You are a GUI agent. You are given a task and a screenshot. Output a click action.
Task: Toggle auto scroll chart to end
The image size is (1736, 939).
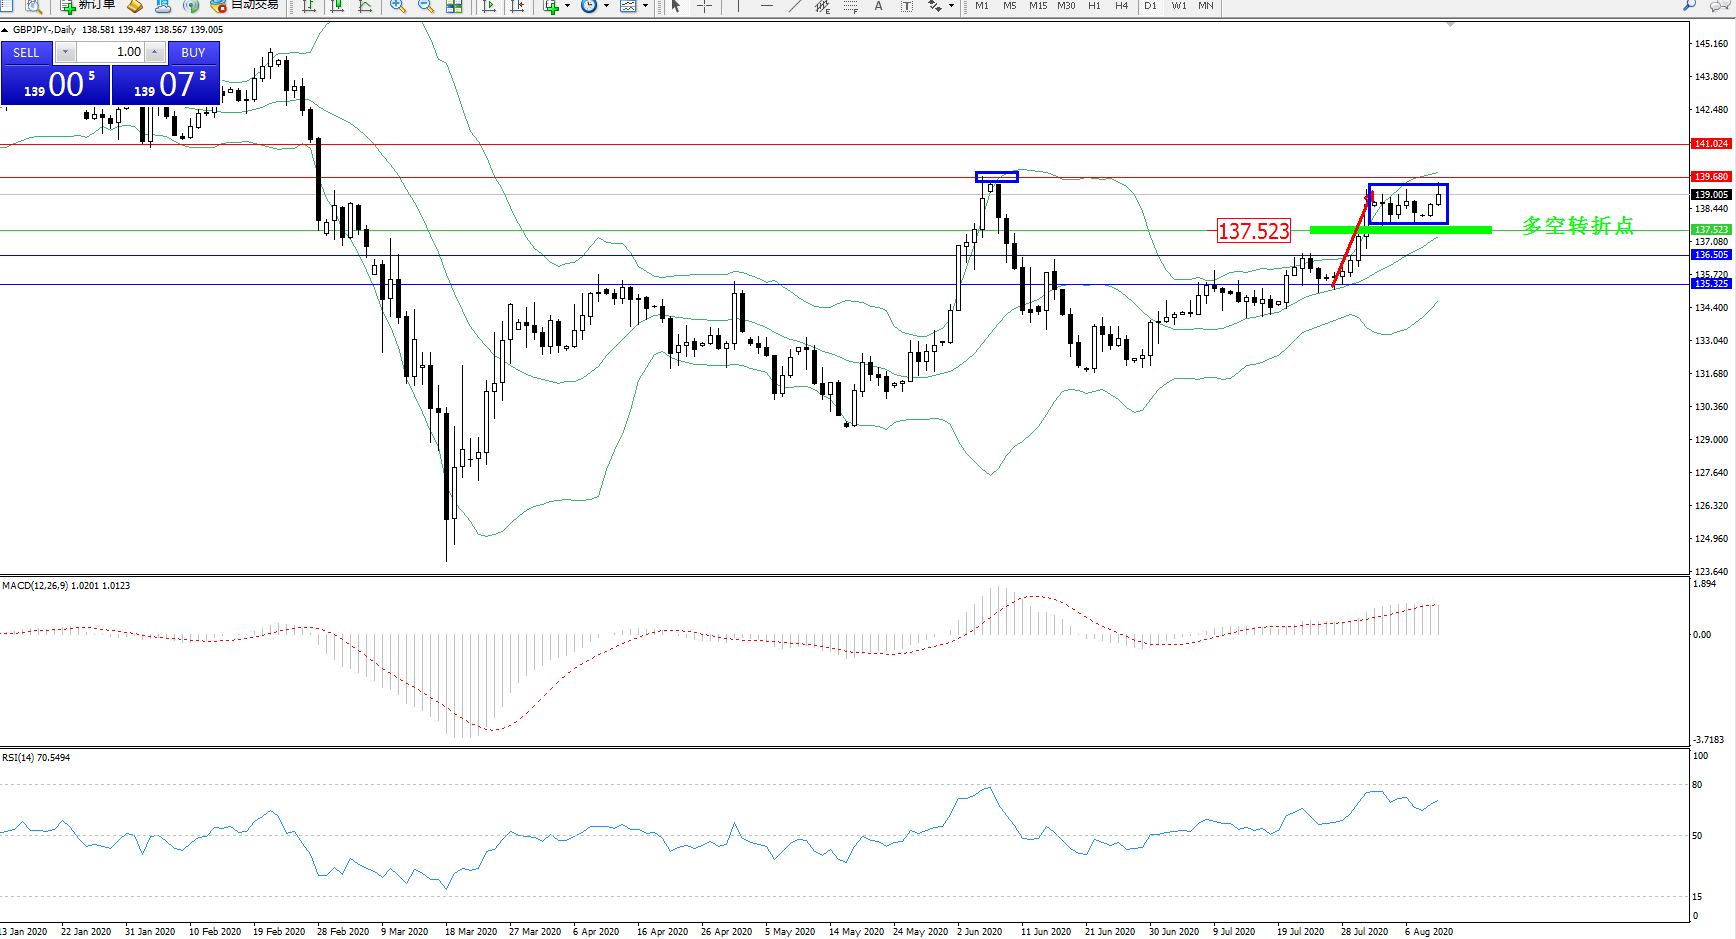489,6
